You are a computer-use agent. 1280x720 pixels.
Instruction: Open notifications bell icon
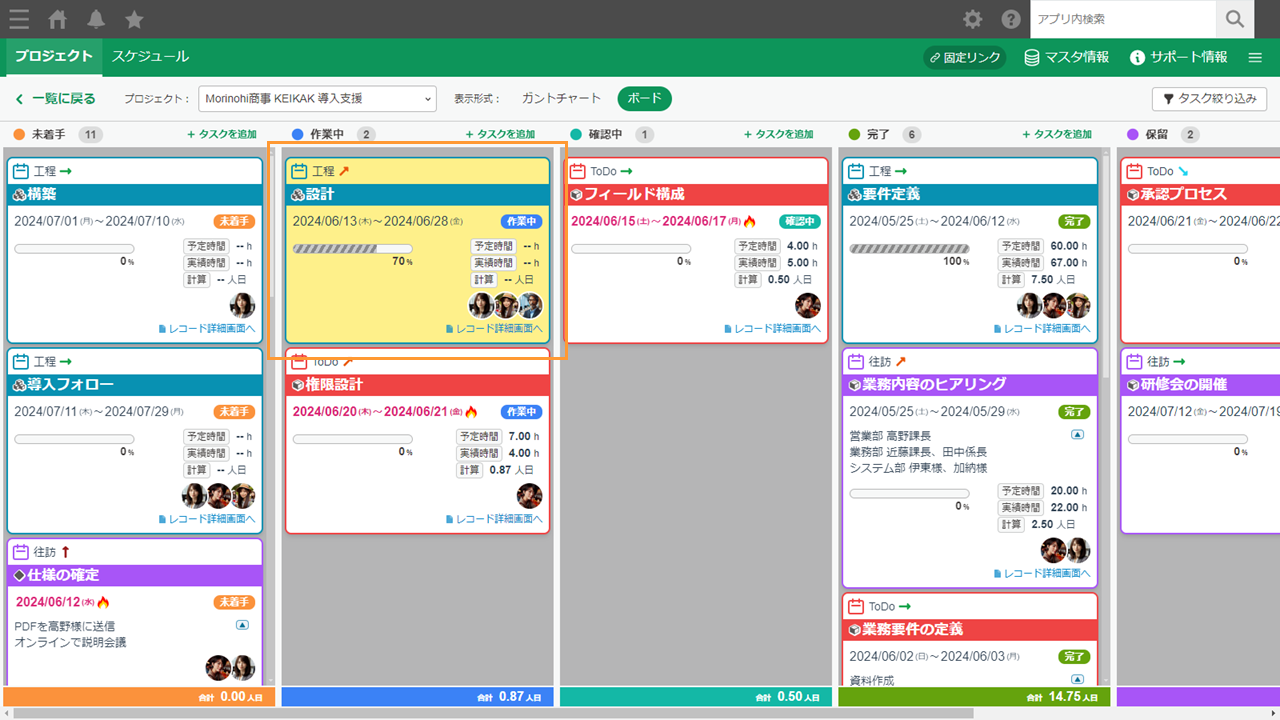(96, 19)
